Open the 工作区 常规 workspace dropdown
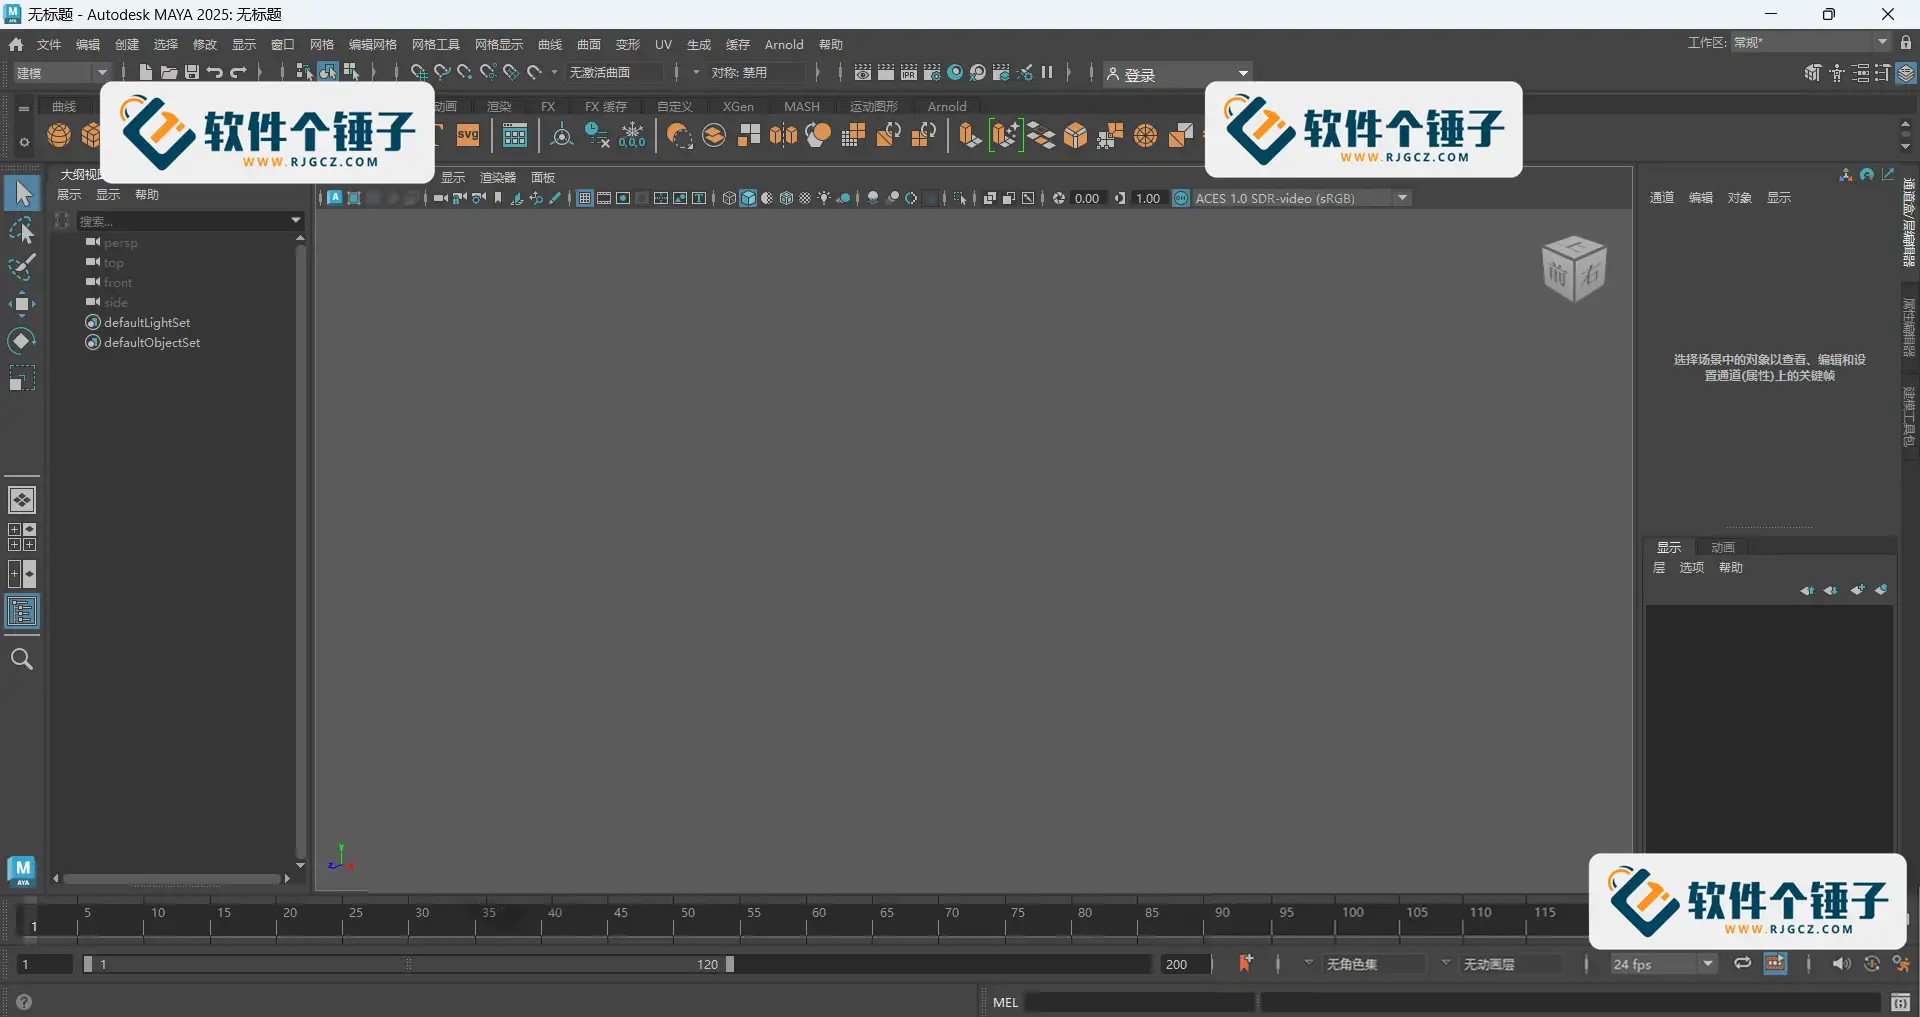1920x1017 pixels. pyautogui.click(x=1811, y=42)
